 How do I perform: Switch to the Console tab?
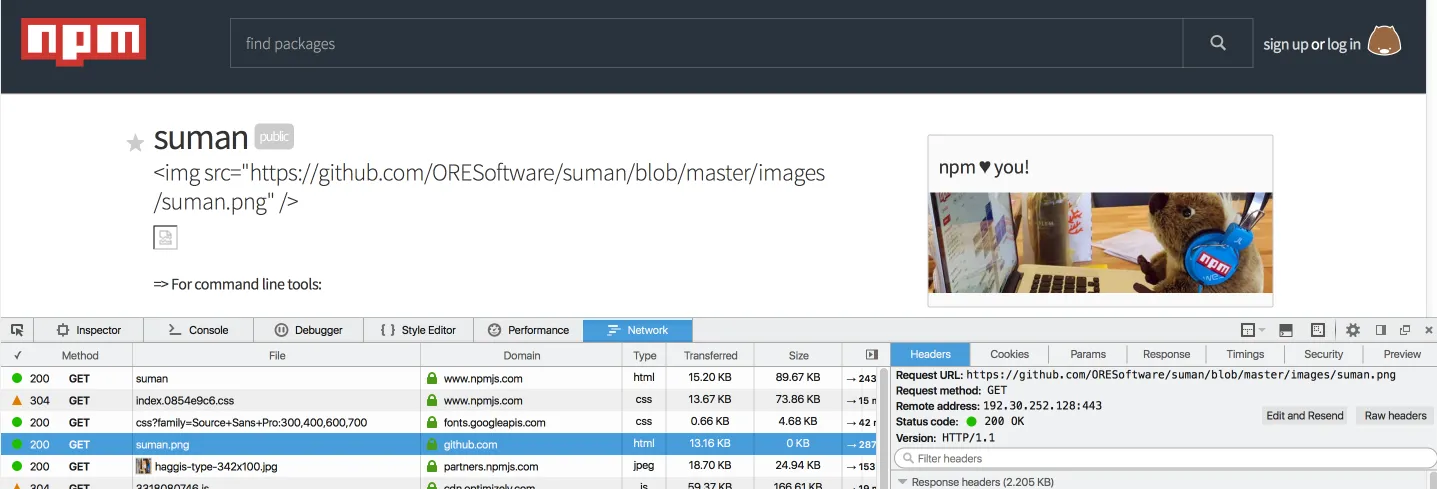[x=198, y=330]
